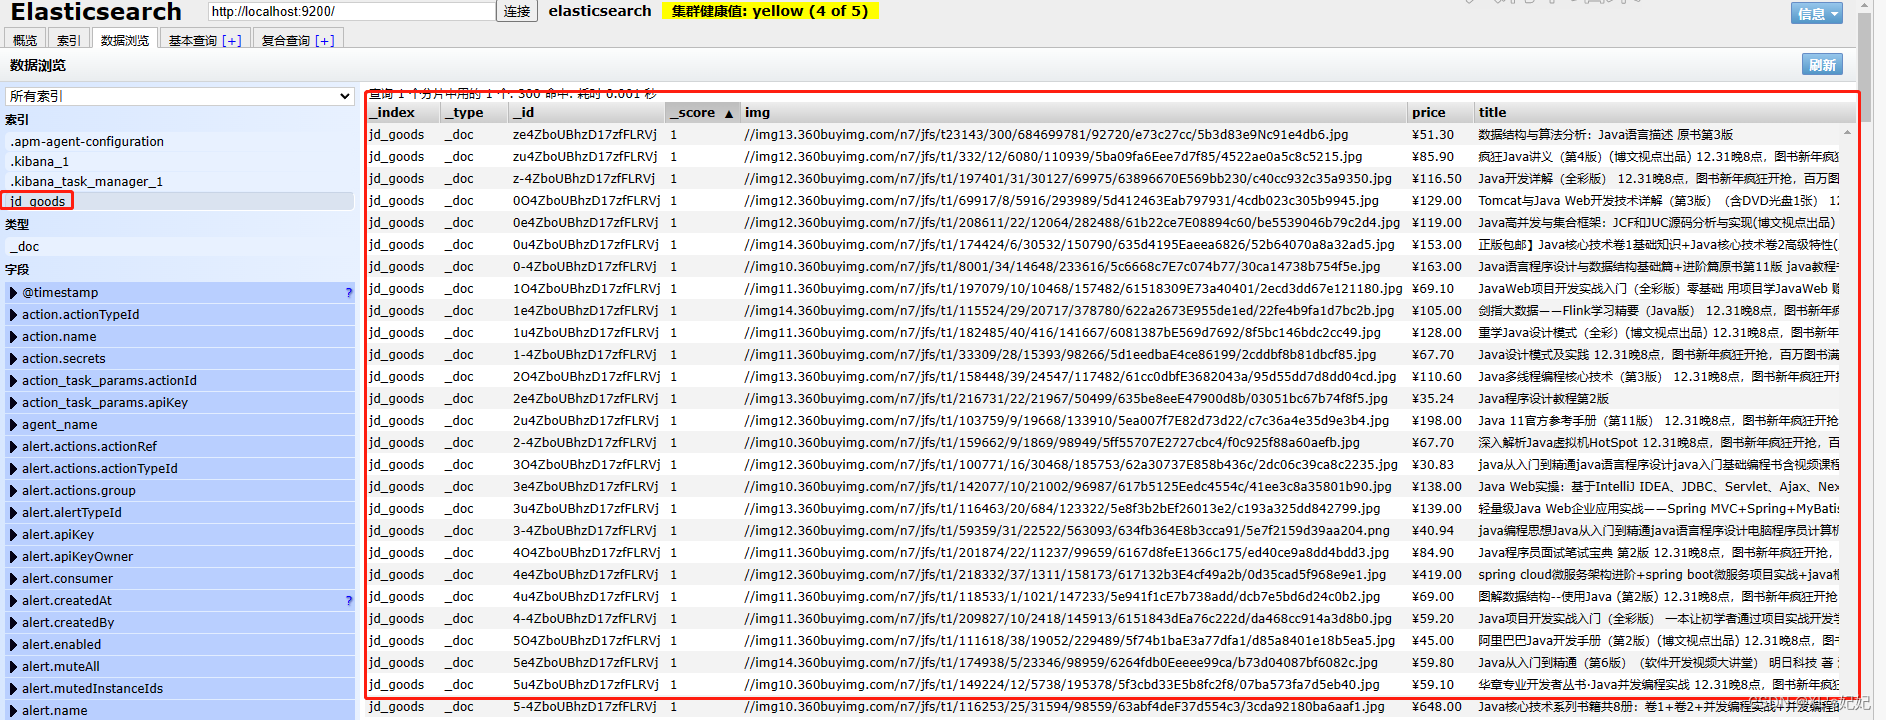Click the ¥116.50 price cell
Image resolution: width=1886 pixels, height=720 pixels.
(1437, 178)
